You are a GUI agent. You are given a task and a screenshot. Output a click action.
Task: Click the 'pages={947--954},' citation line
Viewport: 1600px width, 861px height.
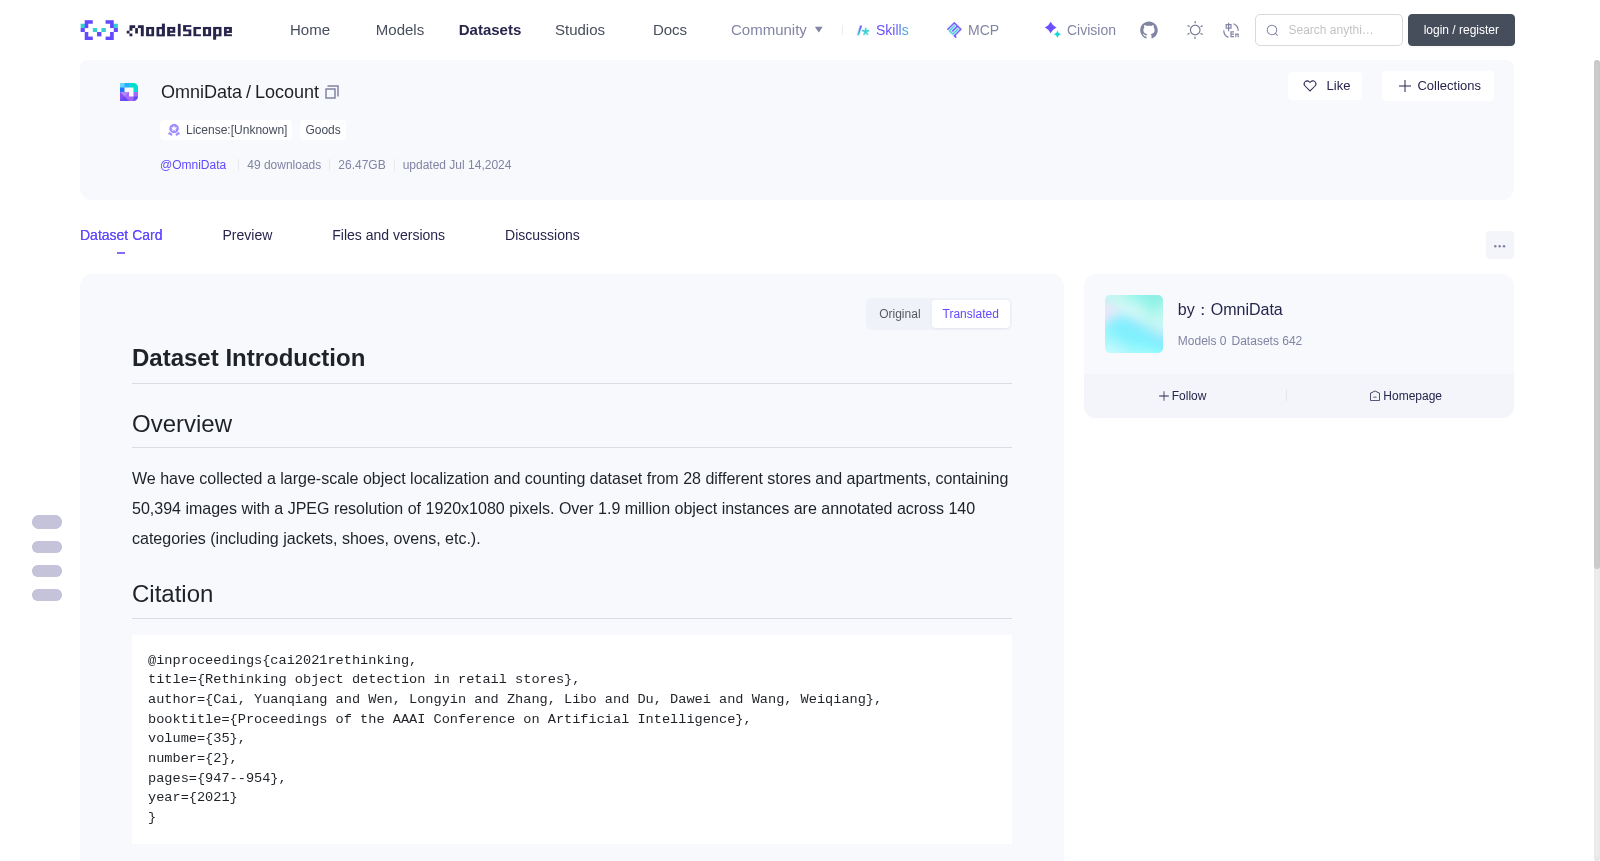point(217,778)
